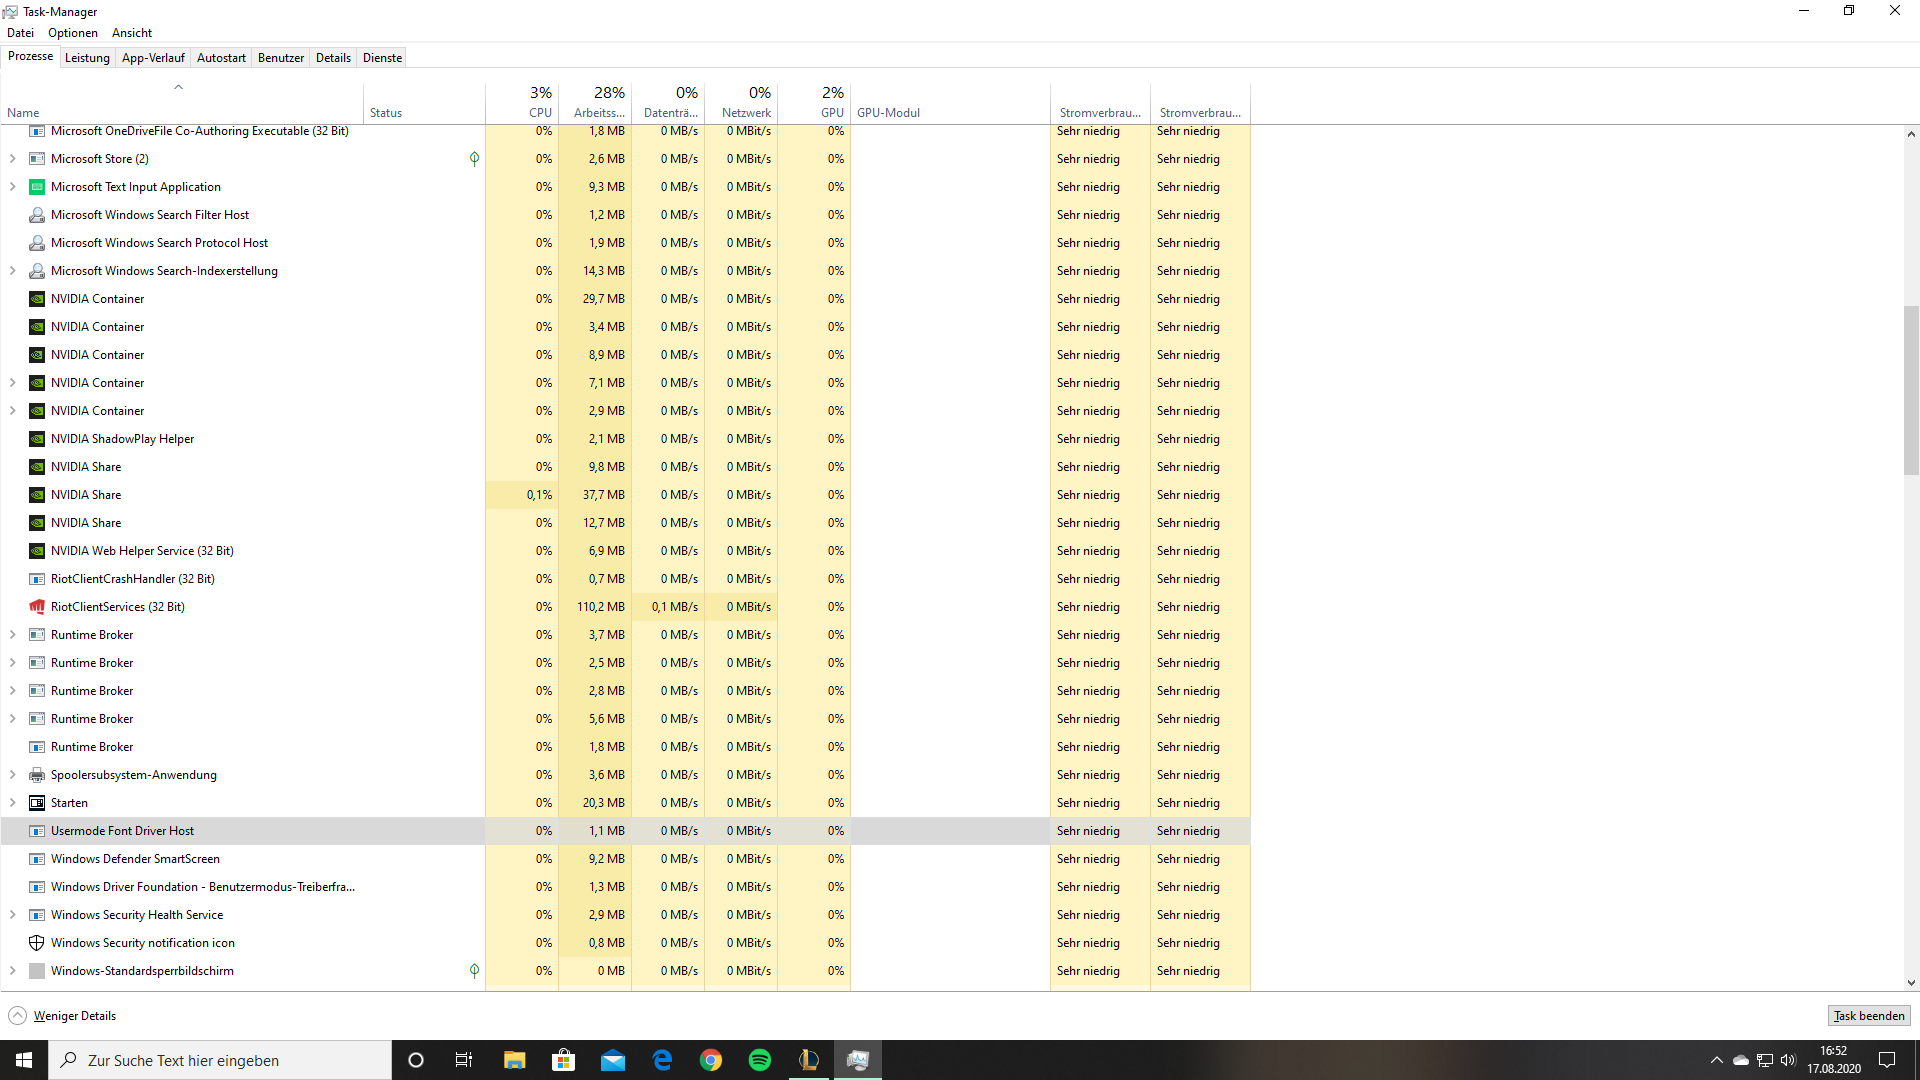Select the Prozesse menu tab

pyautogui.click(x=29, y=57)
